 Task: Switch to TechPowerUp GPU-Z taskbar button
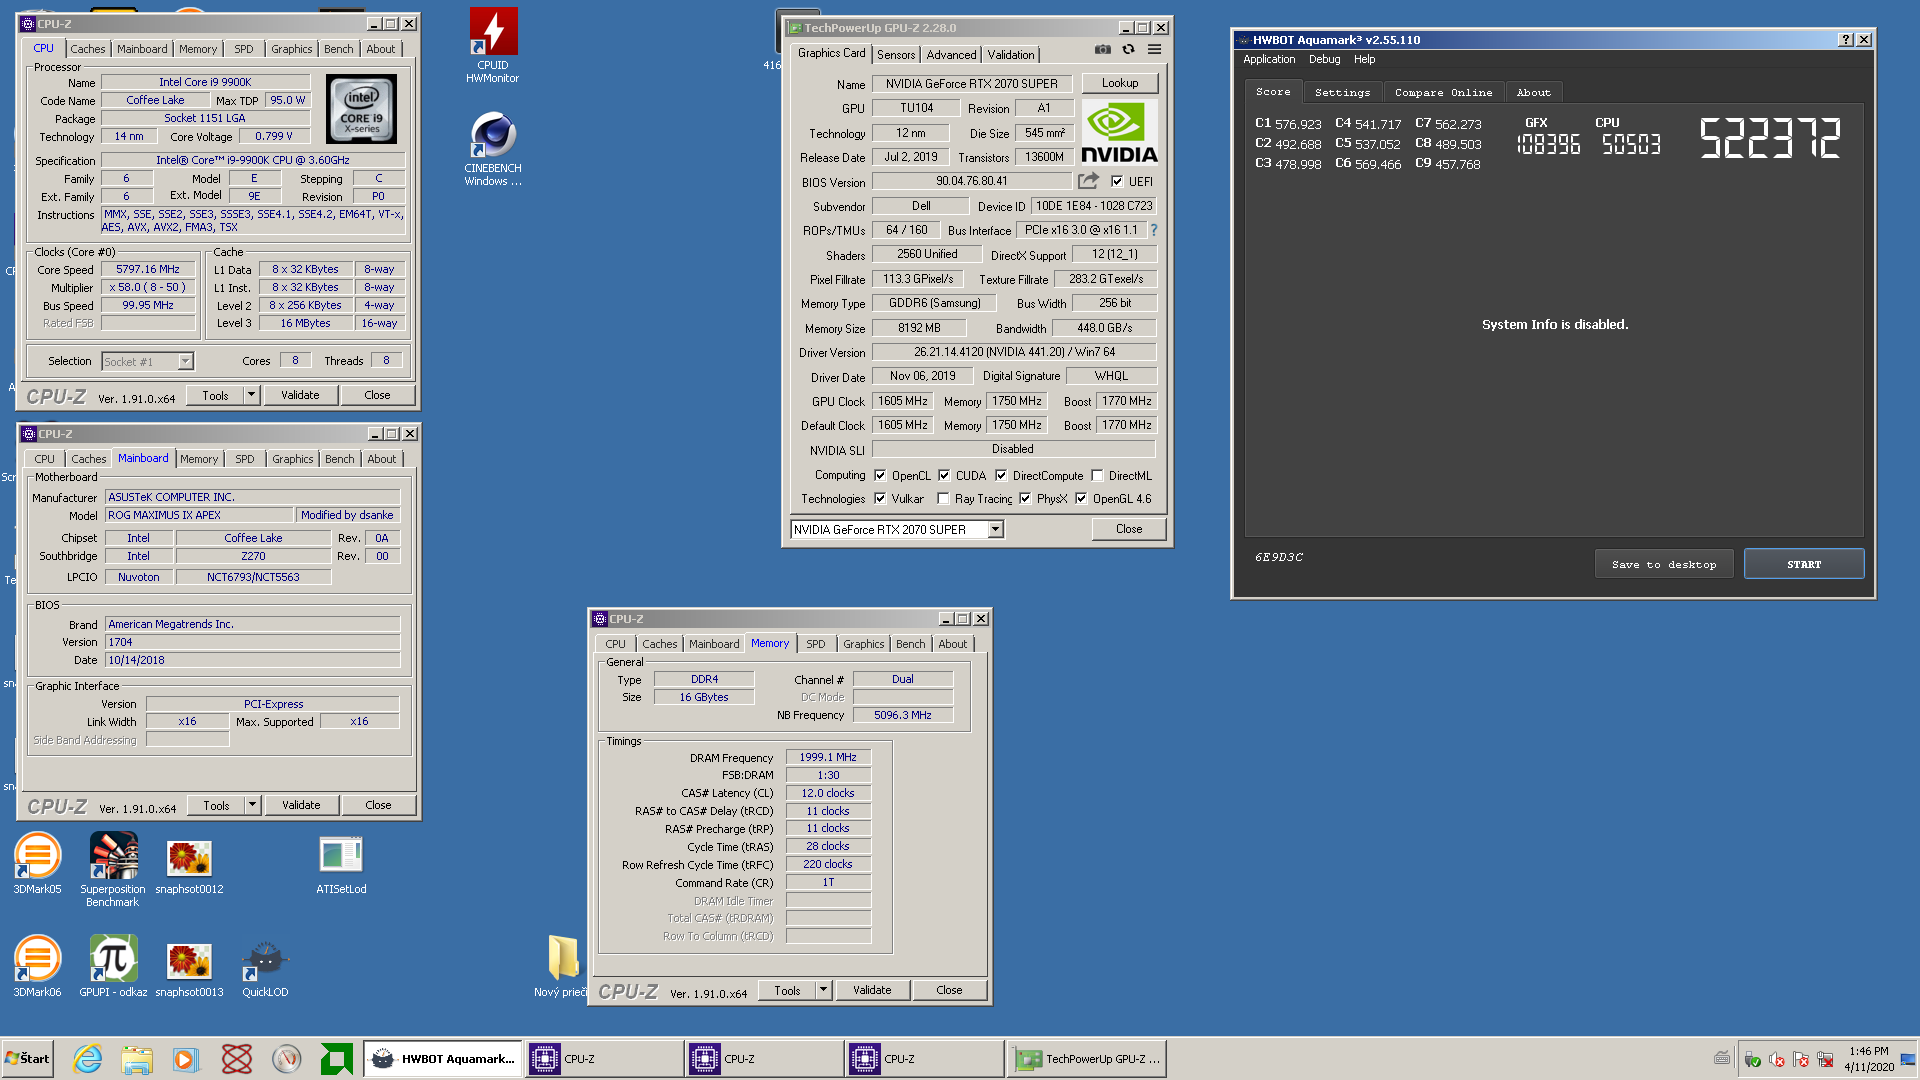tap(1088, 1059)
